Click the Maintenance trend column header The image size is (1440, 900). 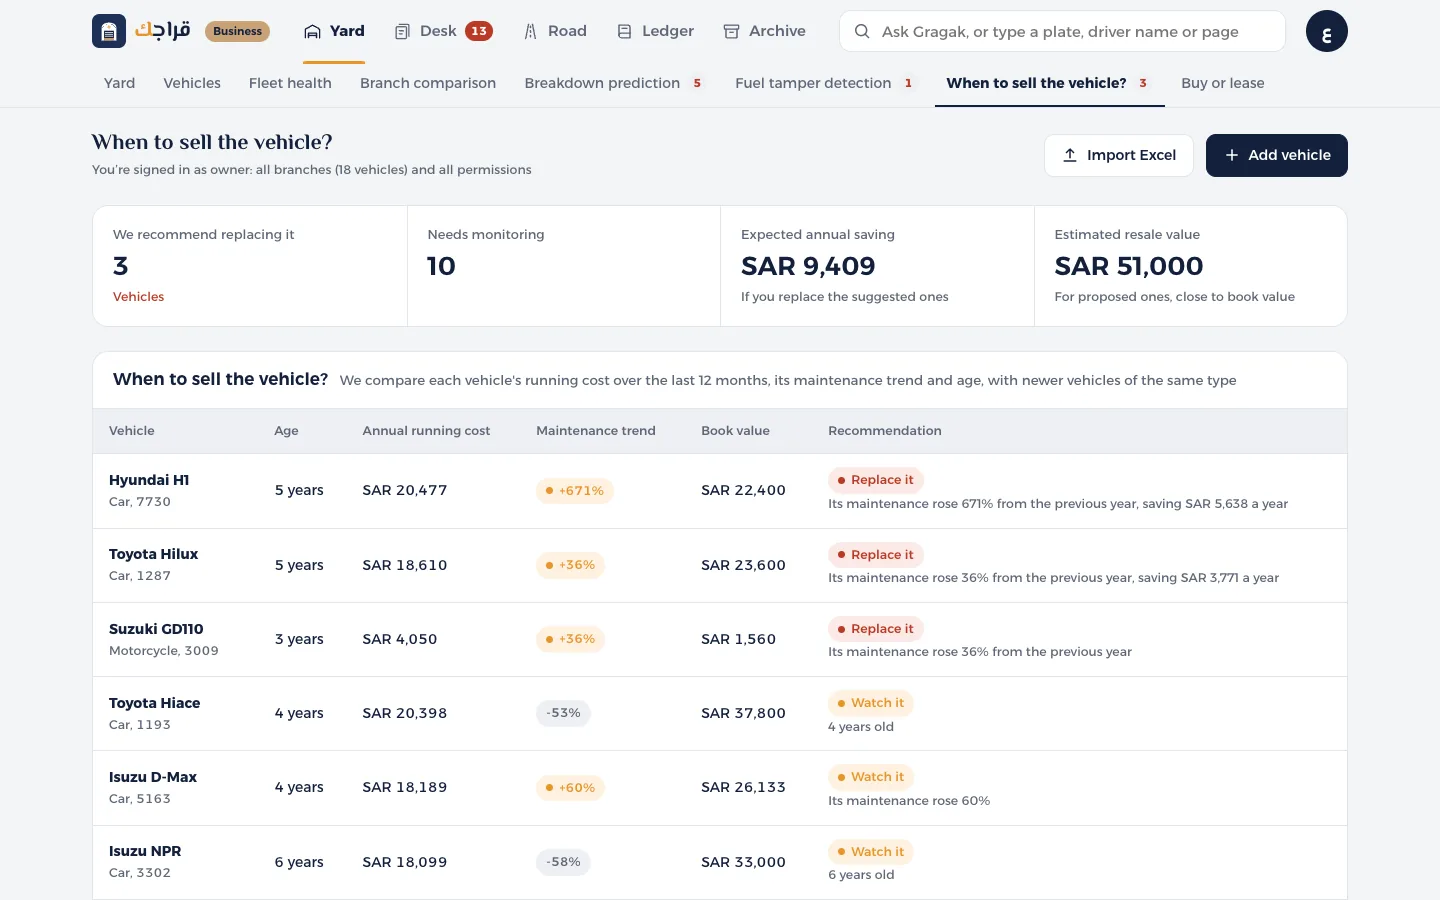pyautogui.click(x=596, y=431)
